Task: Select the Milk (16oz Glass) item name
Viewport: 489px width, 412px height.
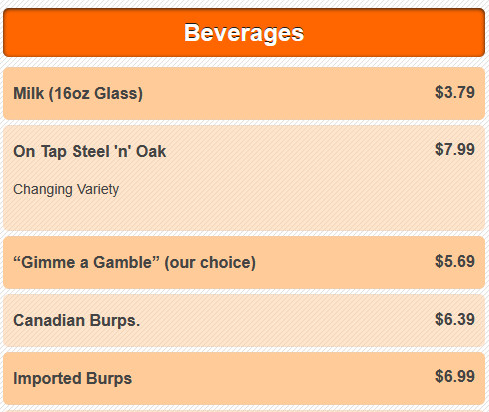Action: [x=78, y=93]
